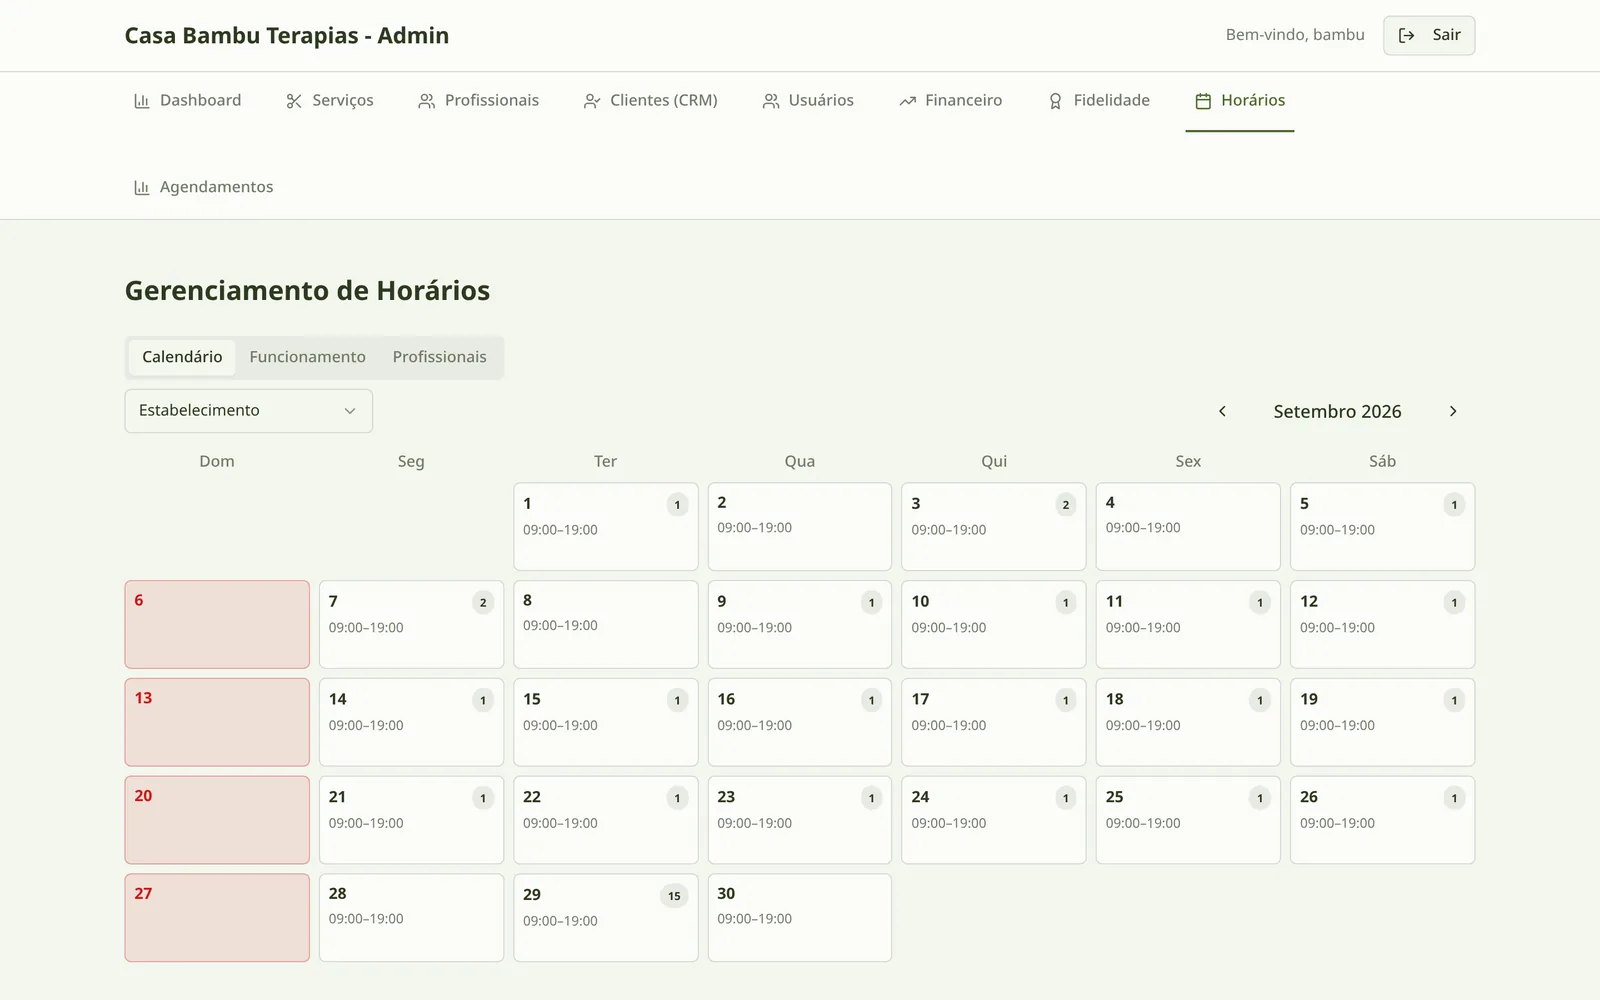Open day 28 calendar cell
The image size is (1600, 1000).
[x=411, y=918]
